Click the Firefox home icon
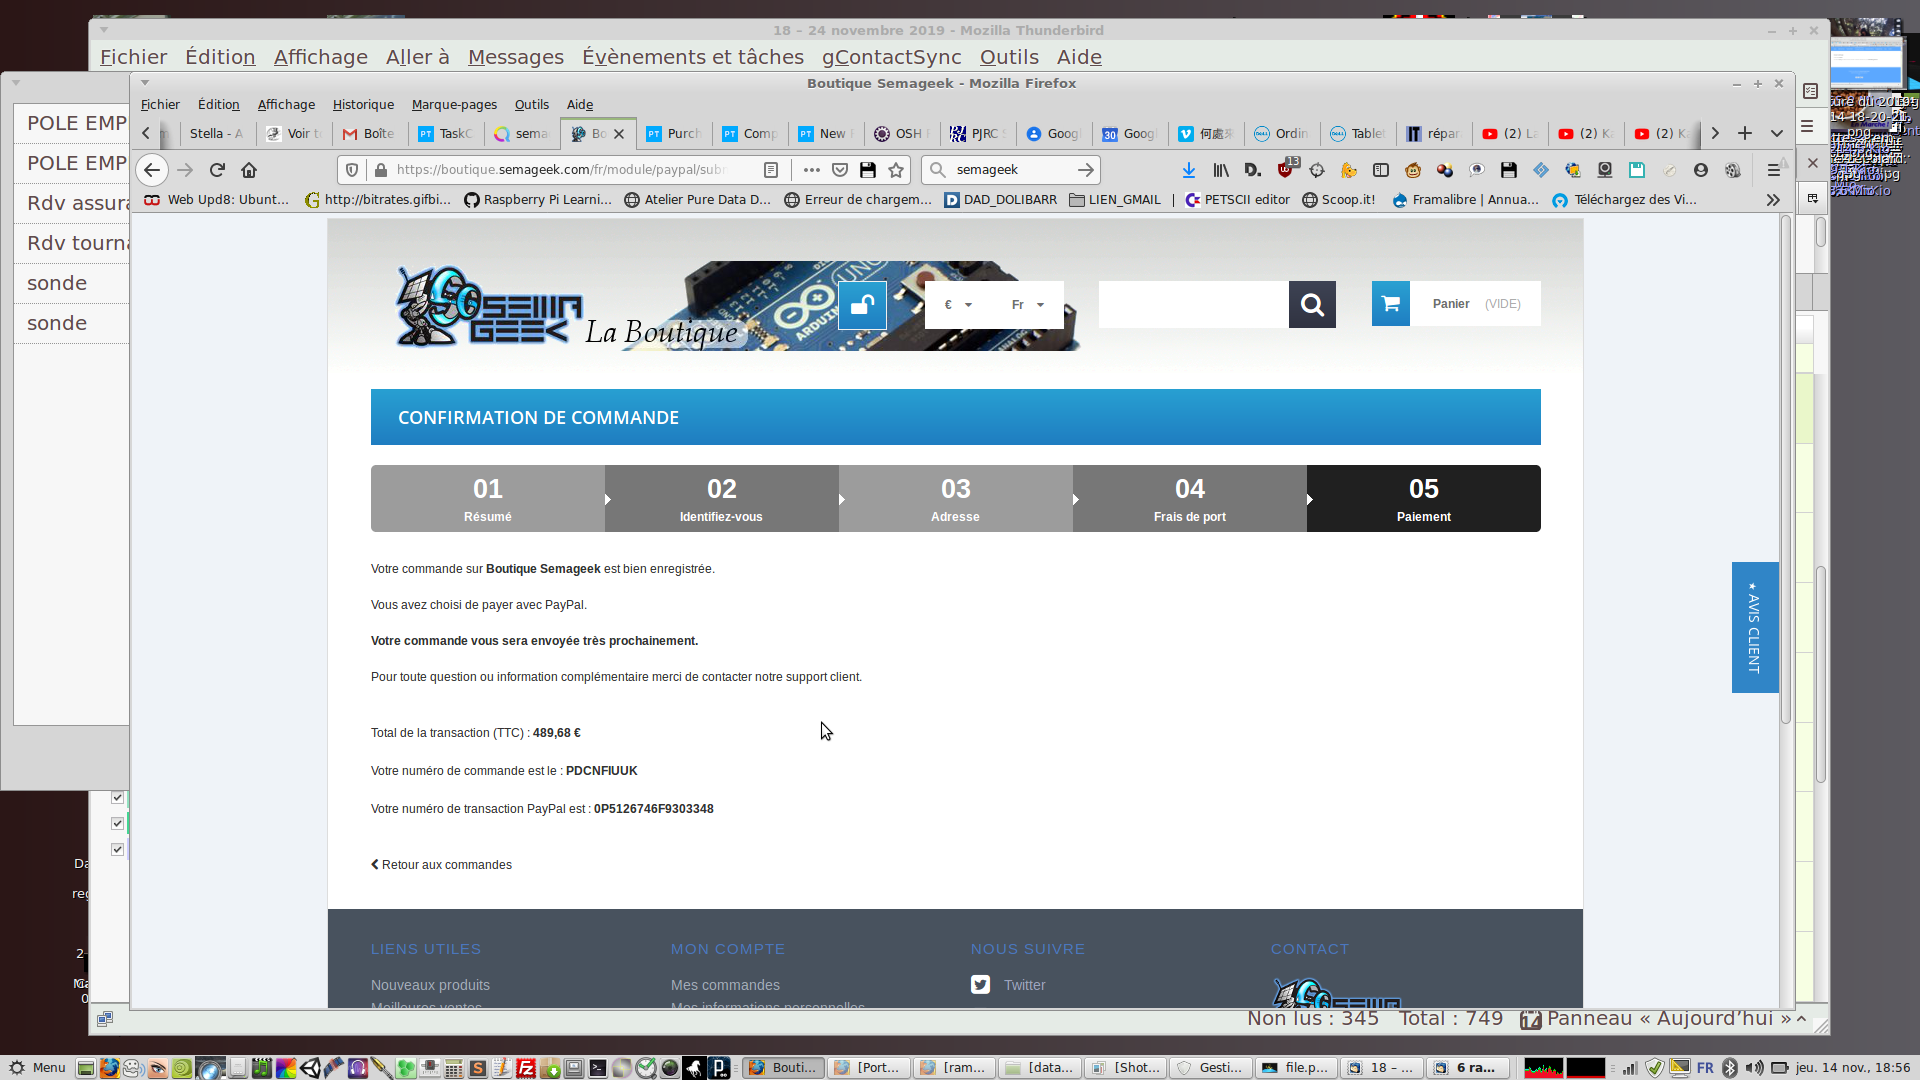 249,170
